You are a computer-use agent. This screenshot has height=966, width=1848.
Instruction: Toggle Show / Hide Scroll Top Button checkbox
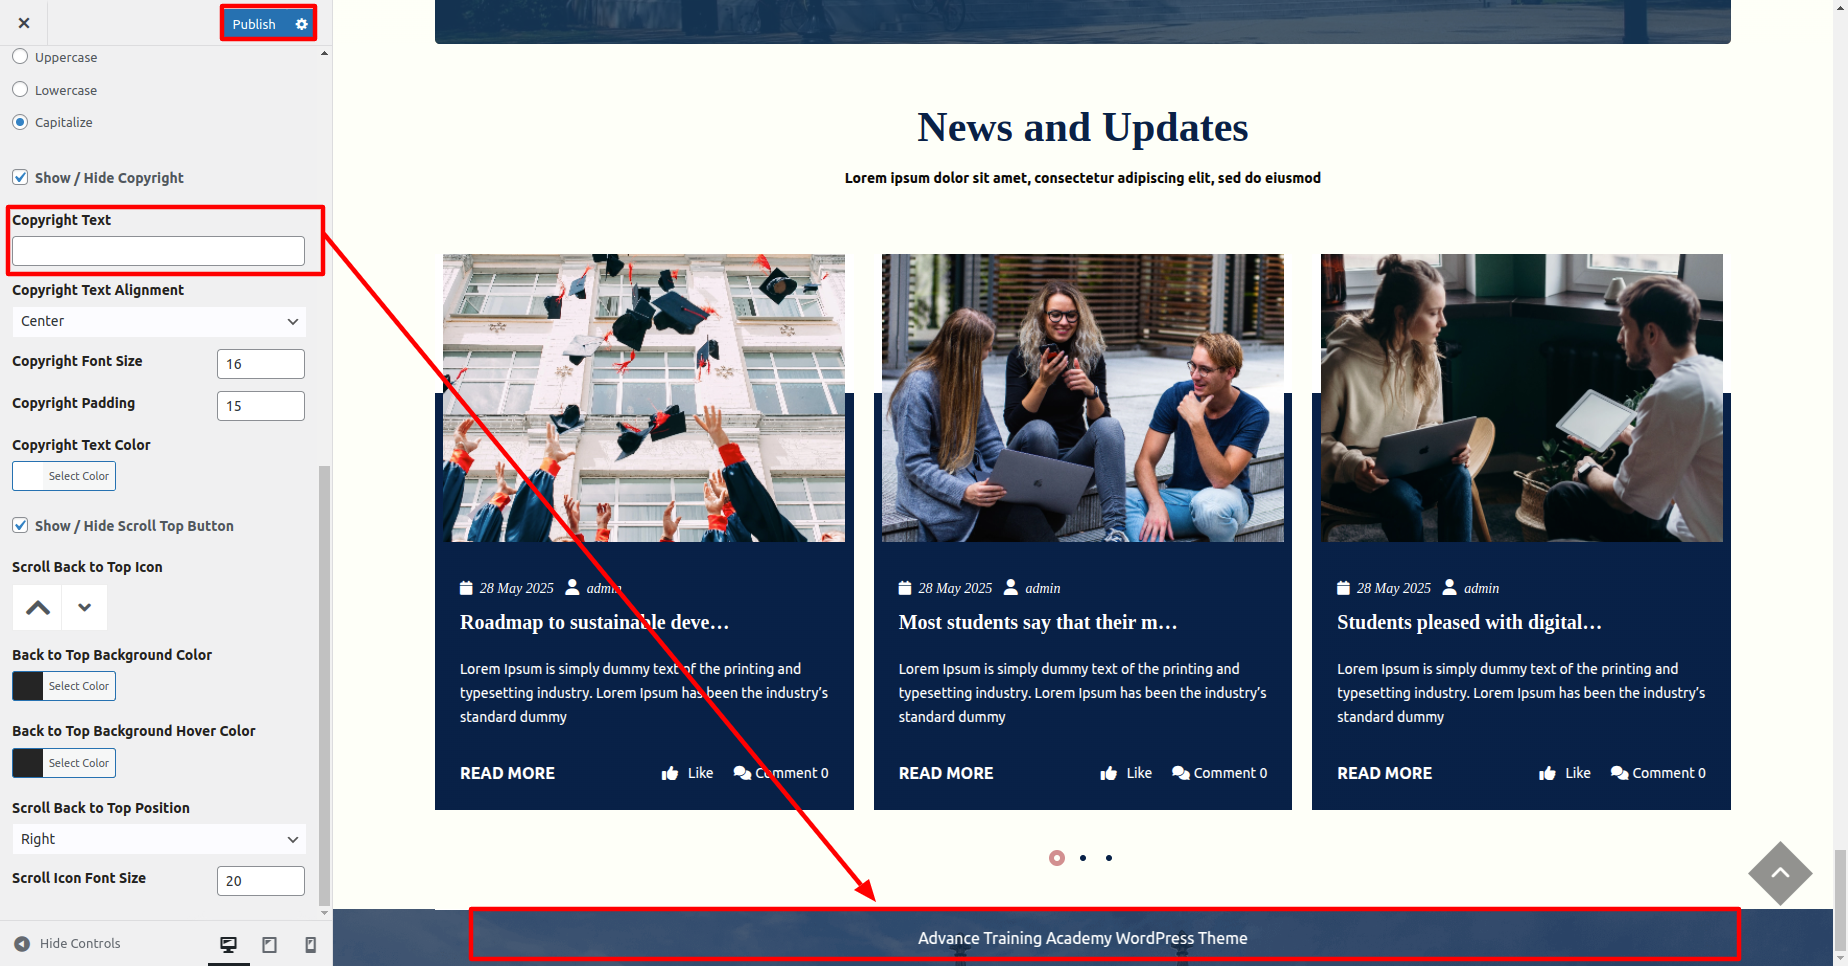20,525
